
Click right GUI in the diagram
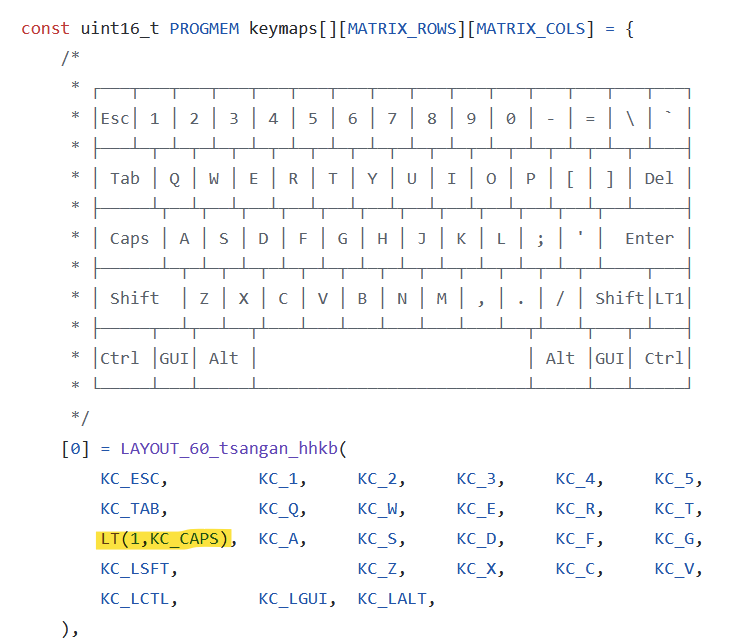coord(610,359)
